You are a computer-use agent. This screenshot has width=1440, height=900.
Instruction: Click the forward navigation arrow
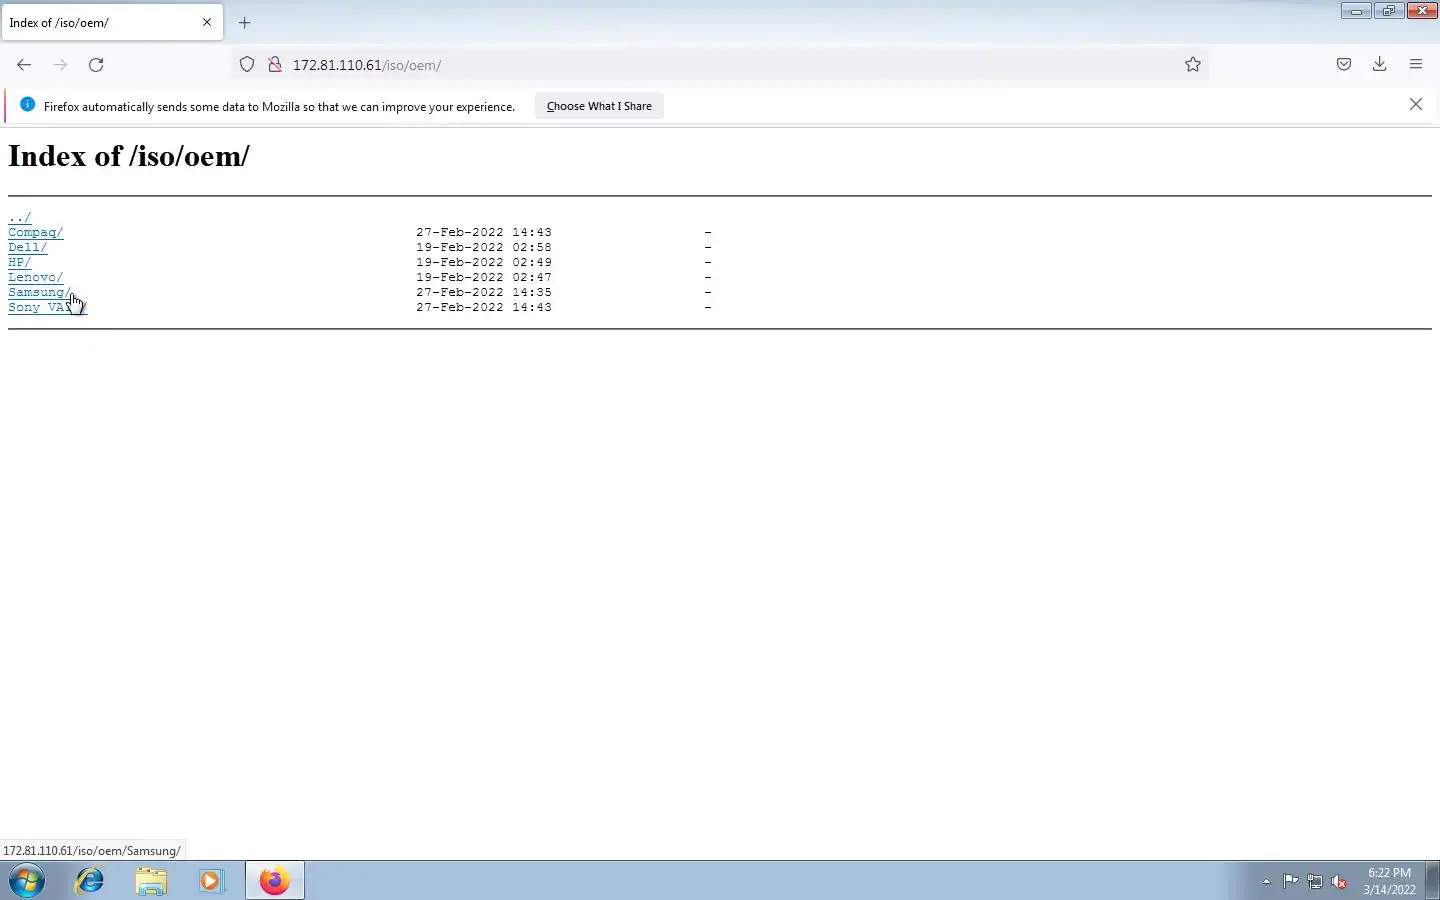coord(60,65)
